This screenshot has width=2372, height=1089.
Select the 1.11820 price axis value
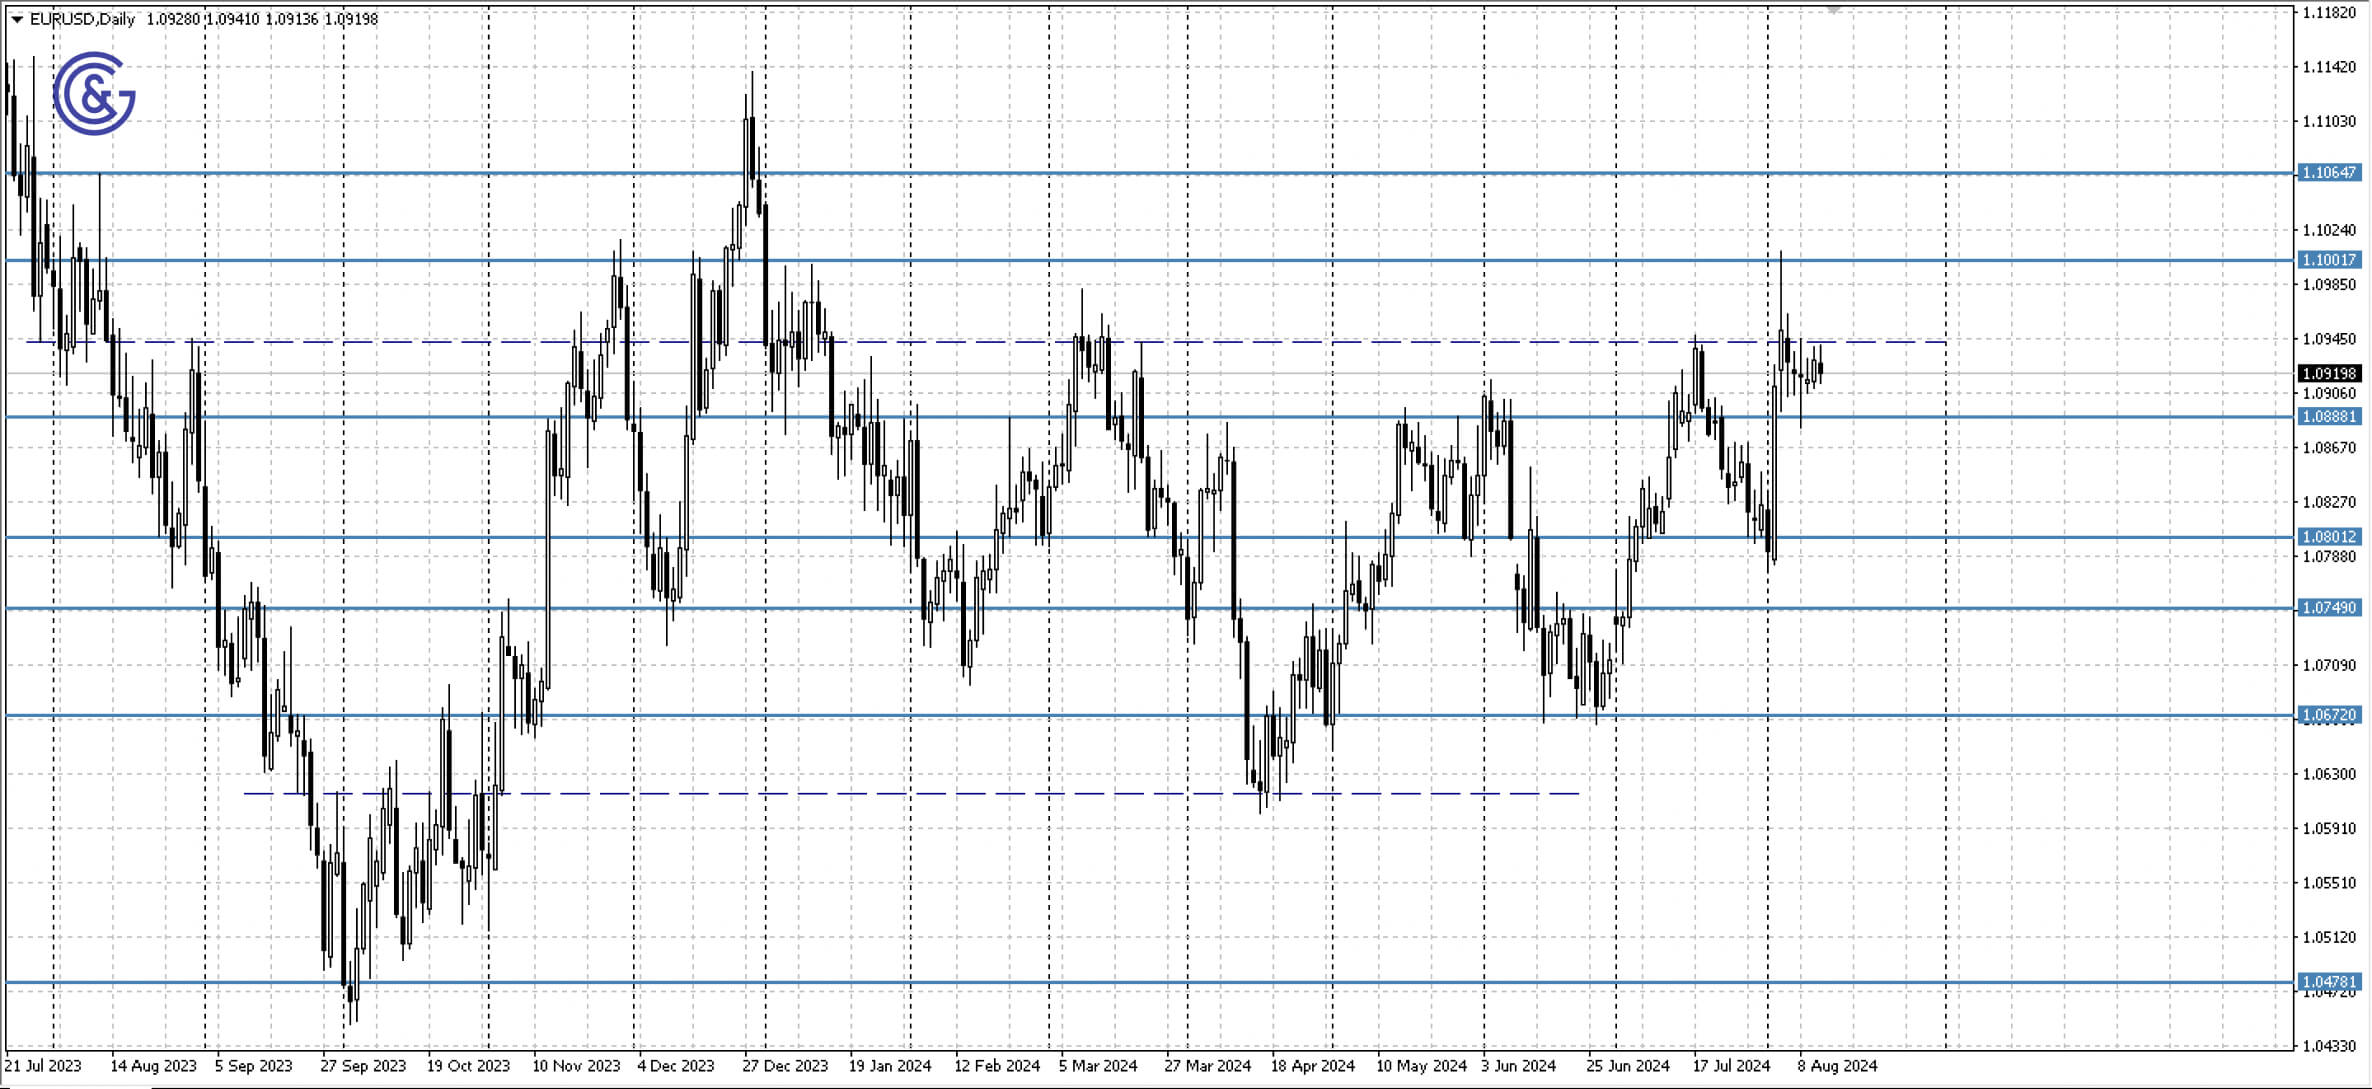click(2331, 14)
